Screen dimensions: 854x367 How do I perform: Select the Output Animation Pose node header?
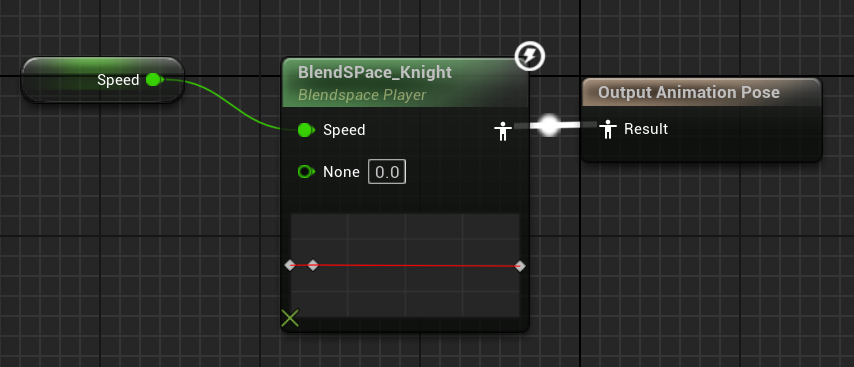(x=702, y=92)
